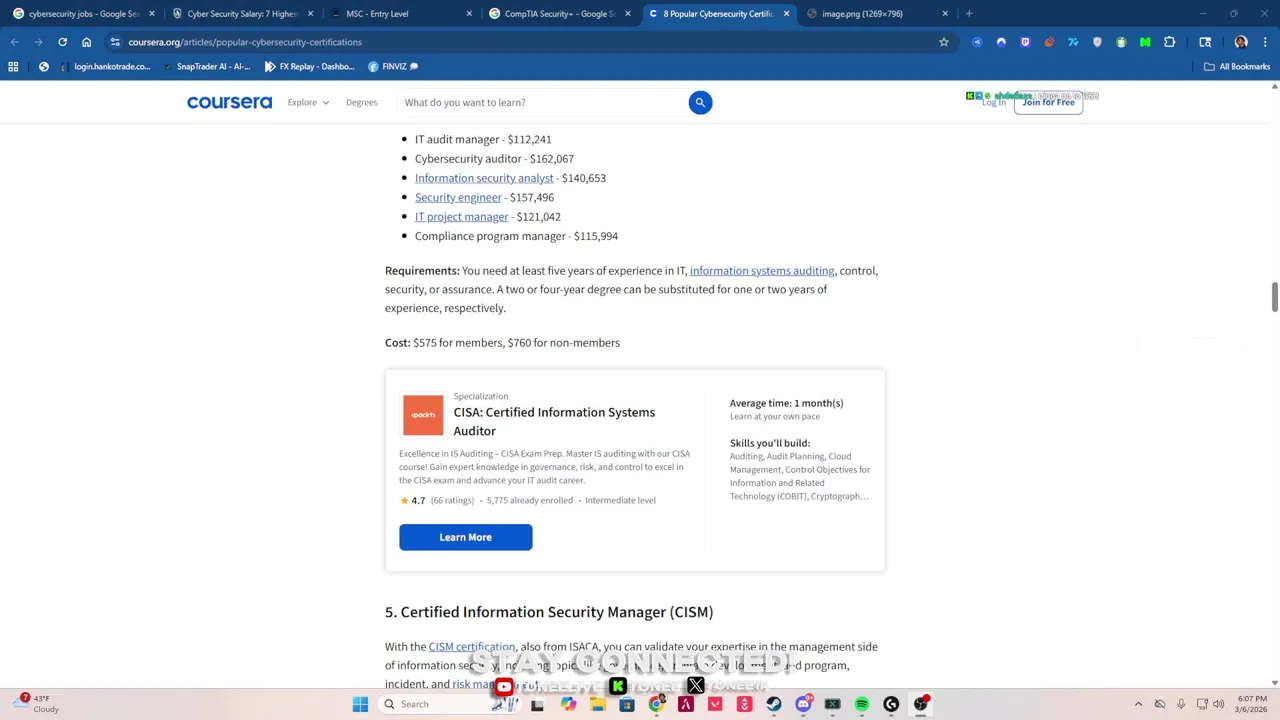Open the IT project manager link
1280x720 pixels.
tap(461, 216)
